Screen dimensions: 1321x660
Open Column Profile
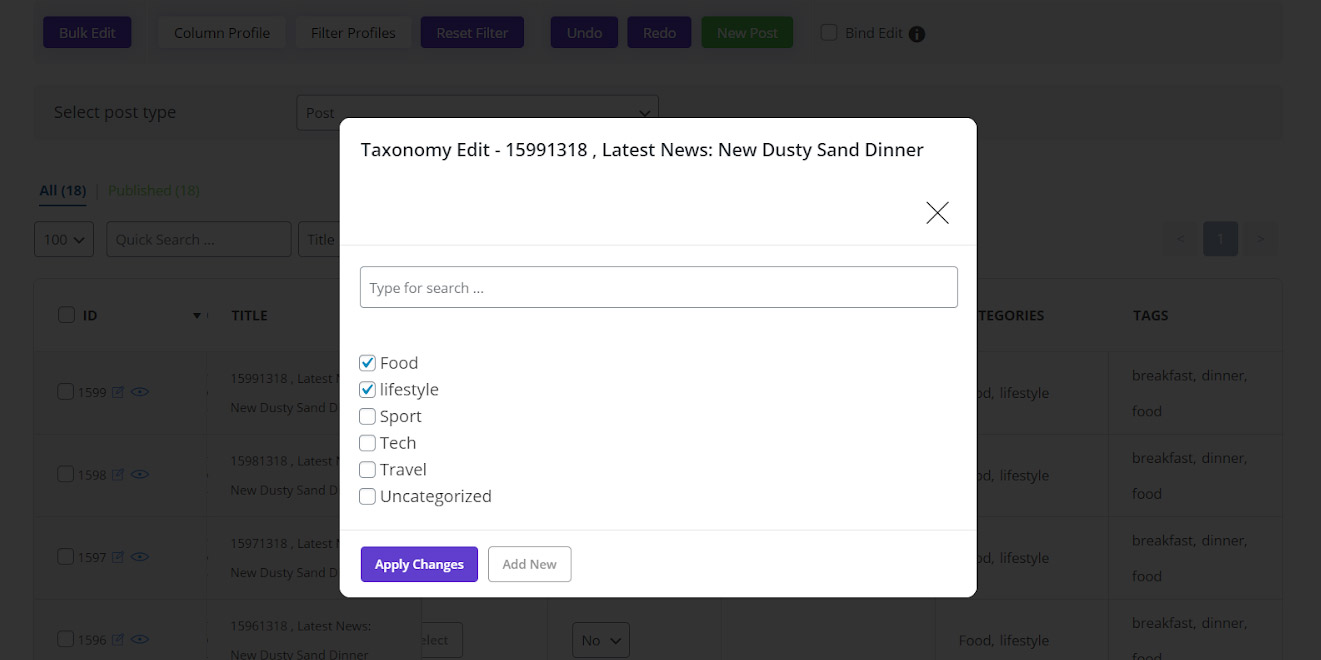click(x=222, y=33)
